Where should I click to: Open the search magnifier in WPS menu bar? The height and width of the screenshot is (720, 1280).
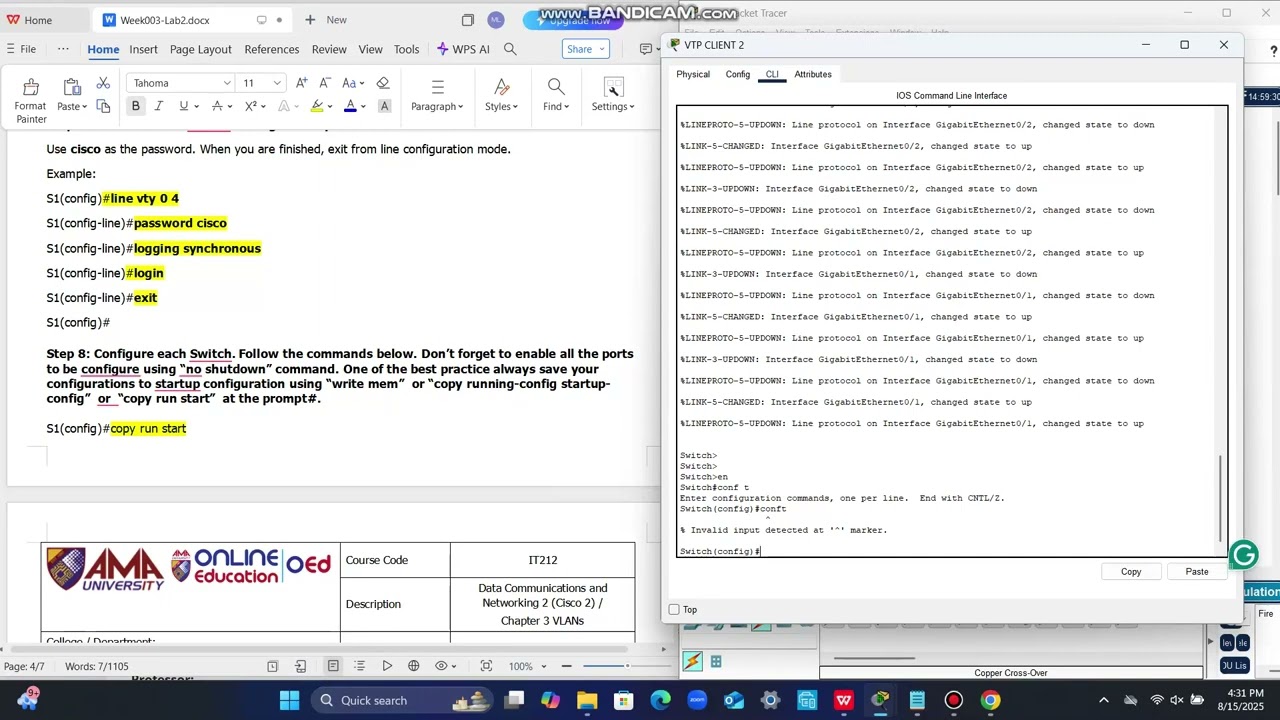(510, 49)
